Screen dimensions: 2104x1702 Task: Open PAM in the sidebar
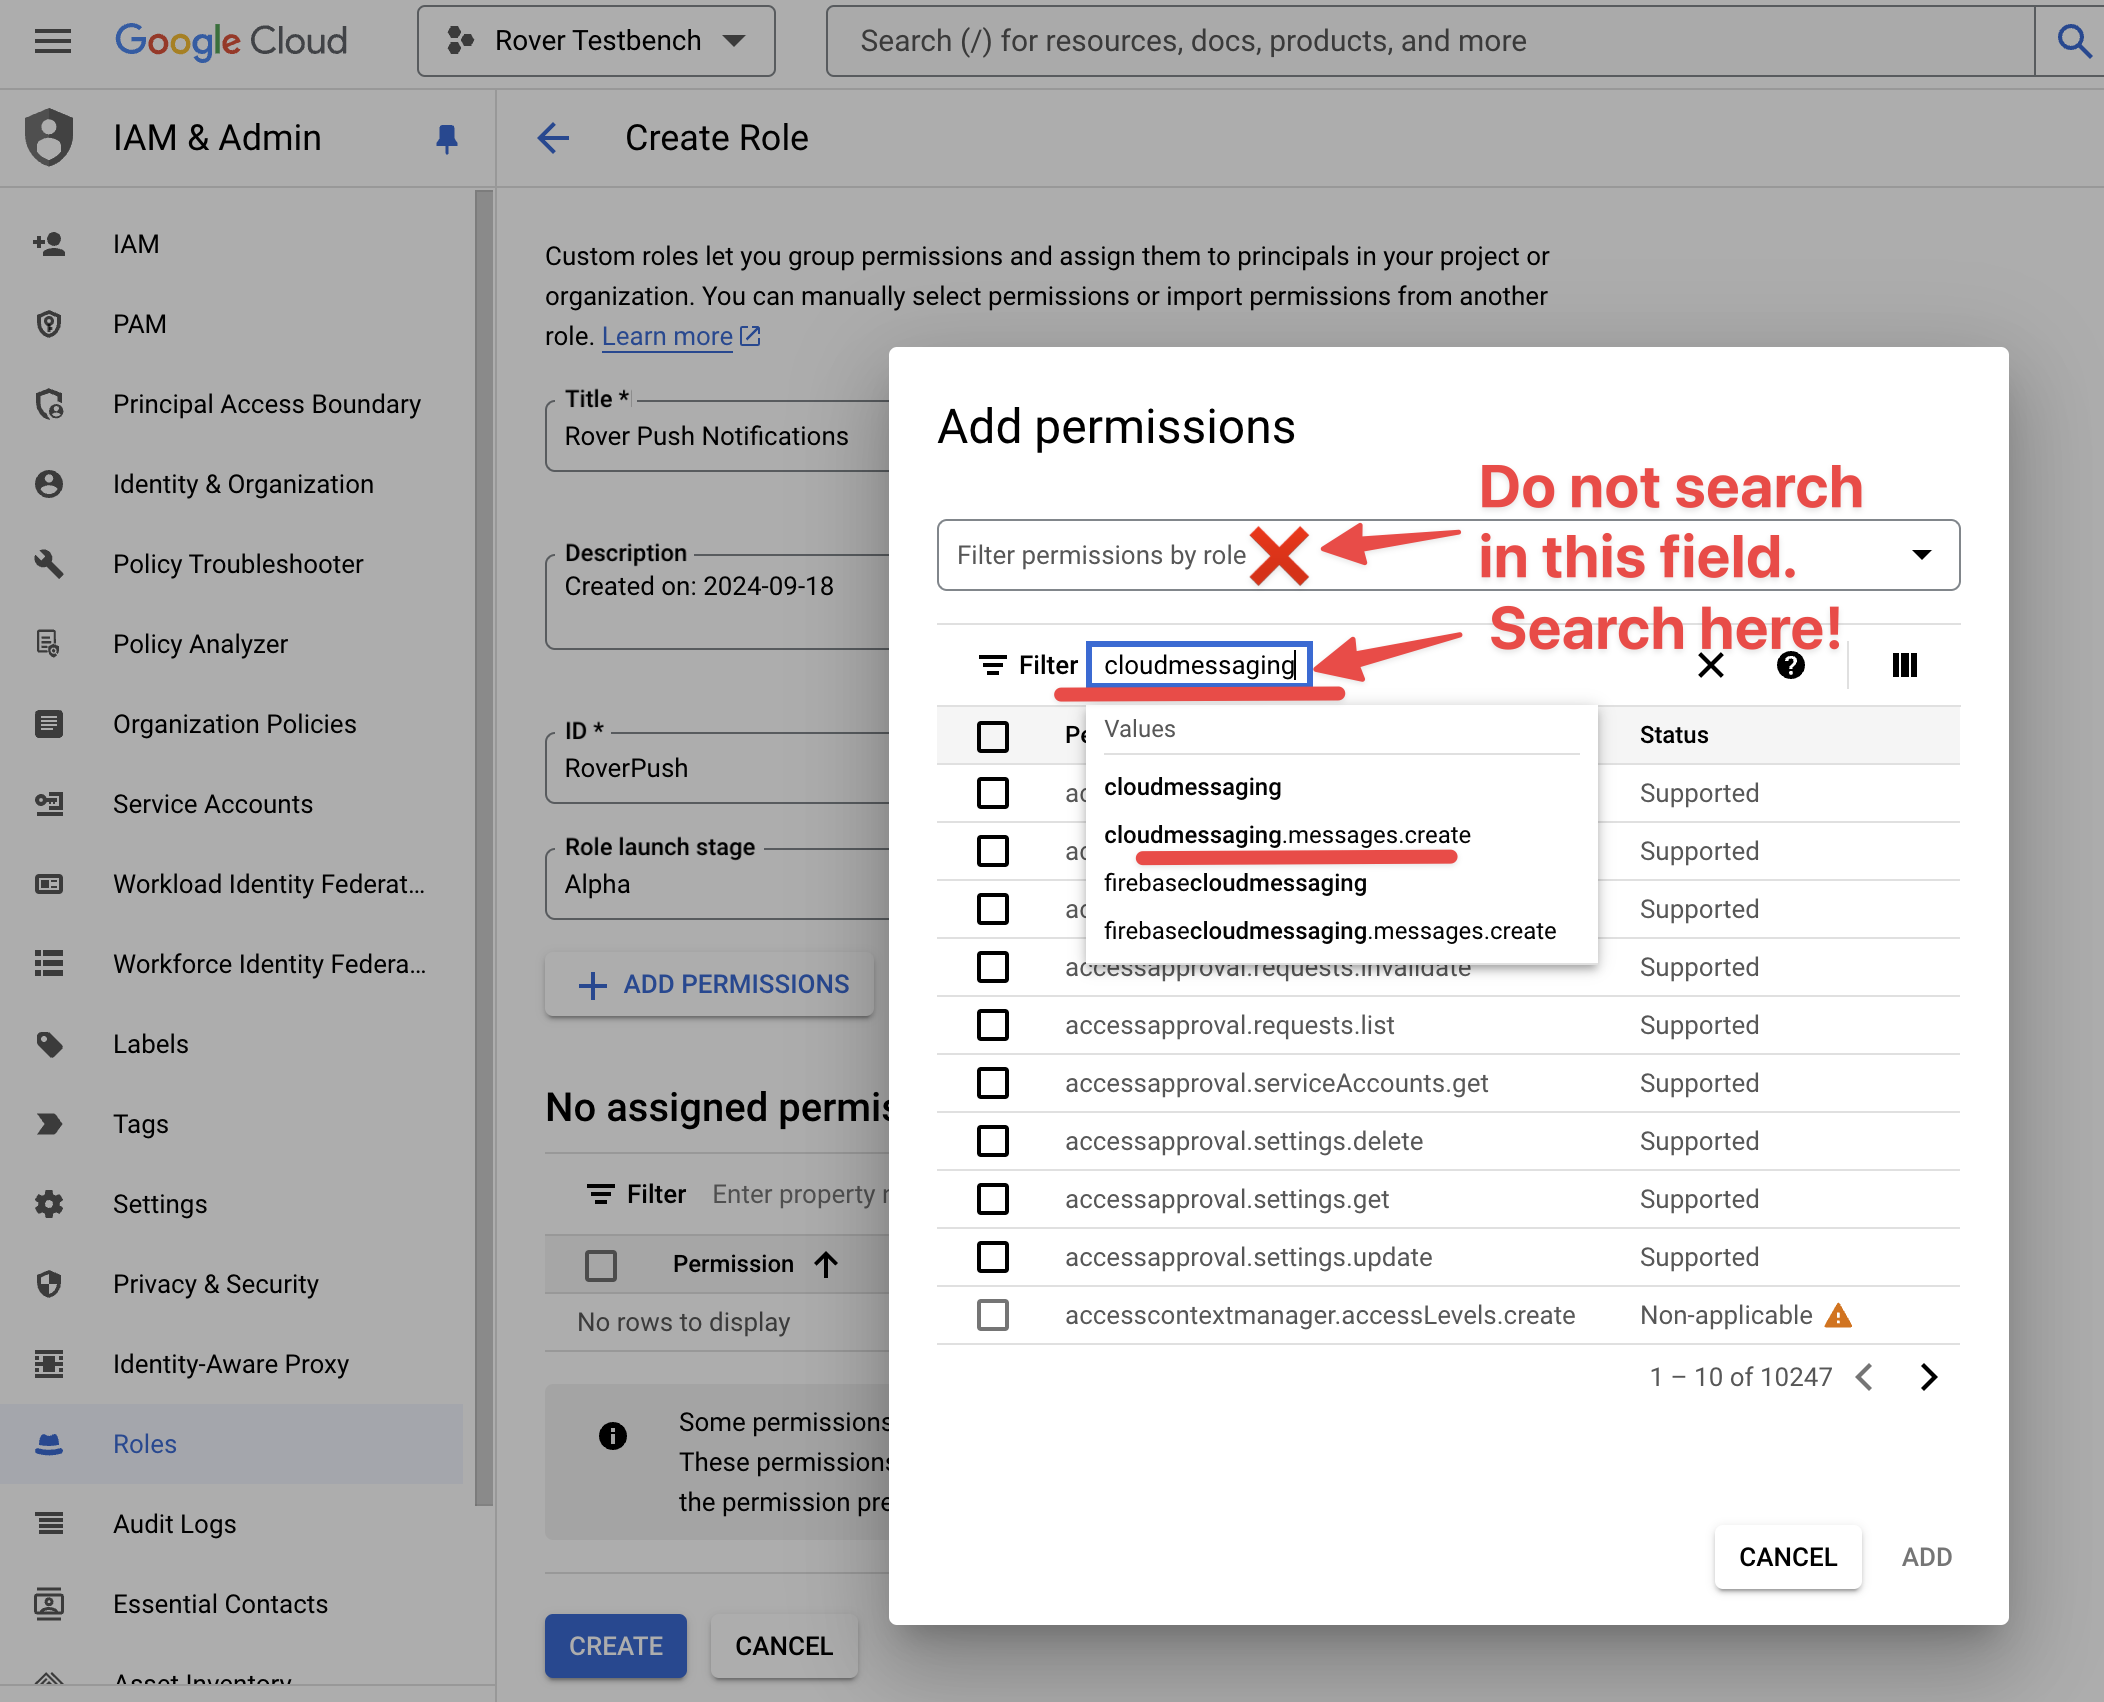click(x=139, y=324)
